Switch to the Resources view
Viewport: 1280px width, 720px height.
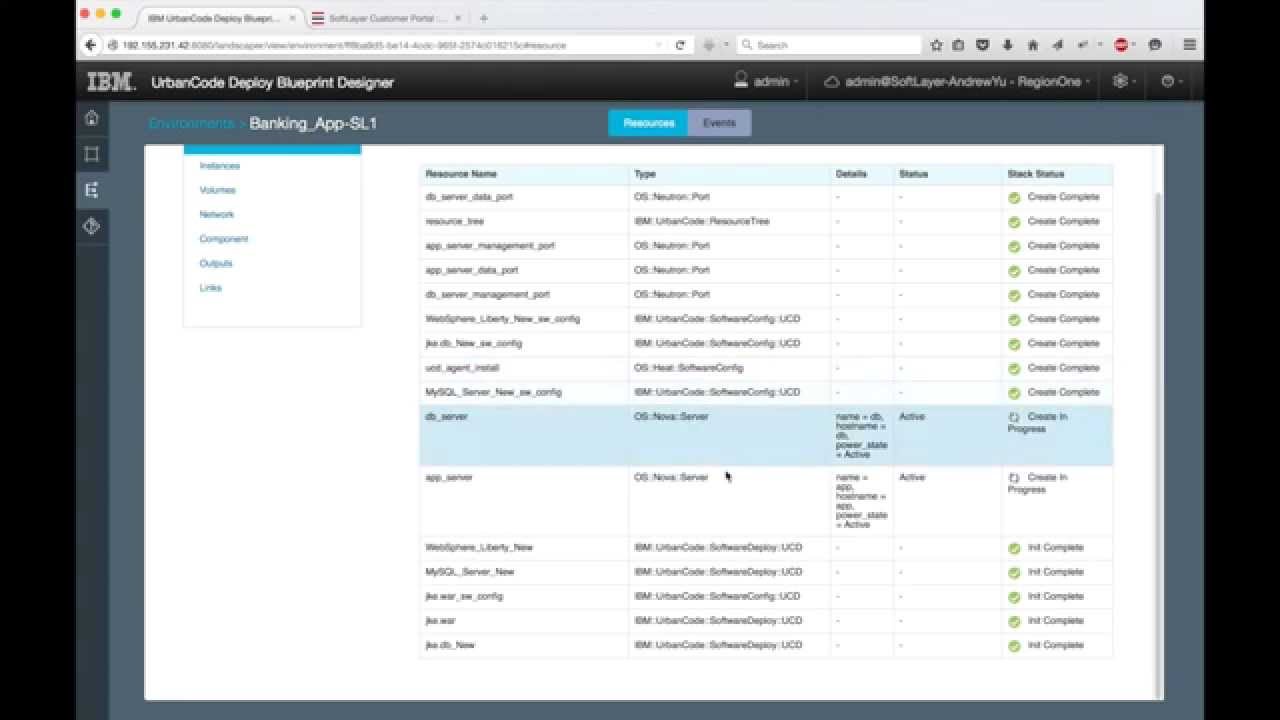point(648,123)
